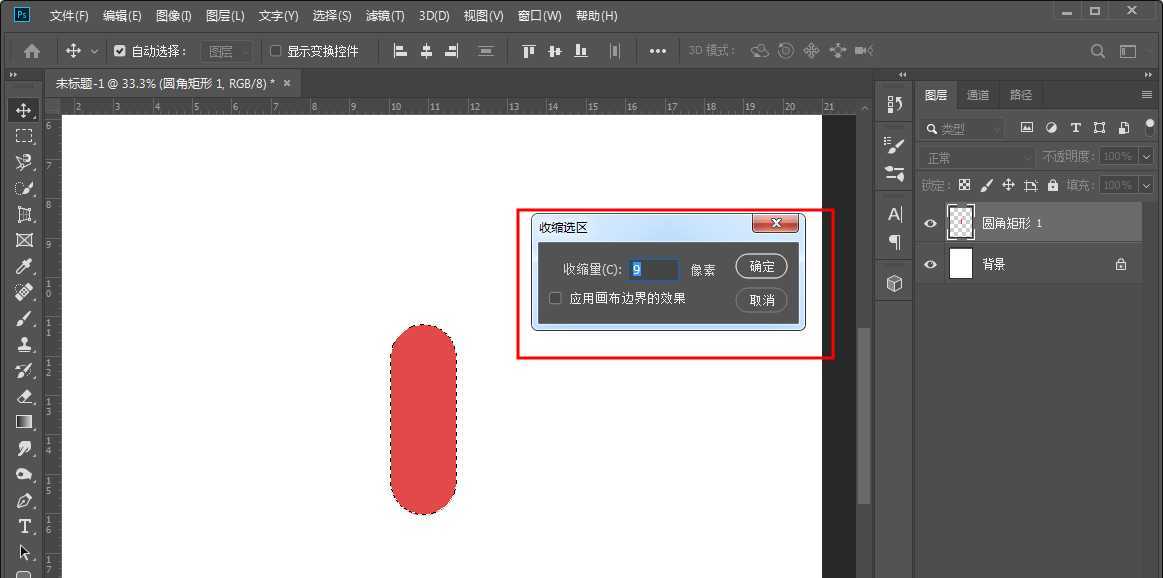1163x578 pixels.
Task: Hide the 圆角矩形 1 layer
Action: [930, 222]
